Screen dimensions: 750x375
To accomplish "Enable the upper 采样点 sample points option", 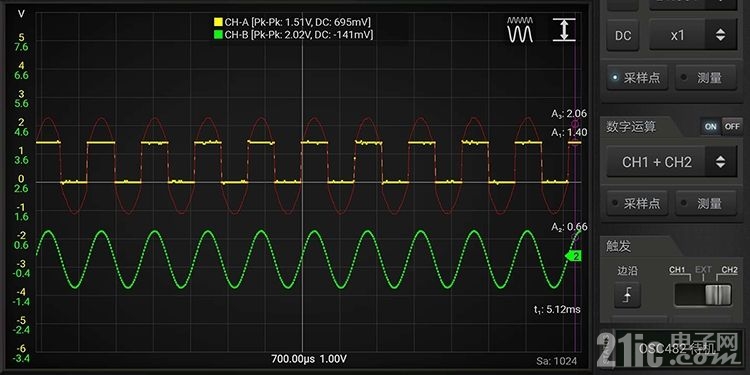I will 637,78.
